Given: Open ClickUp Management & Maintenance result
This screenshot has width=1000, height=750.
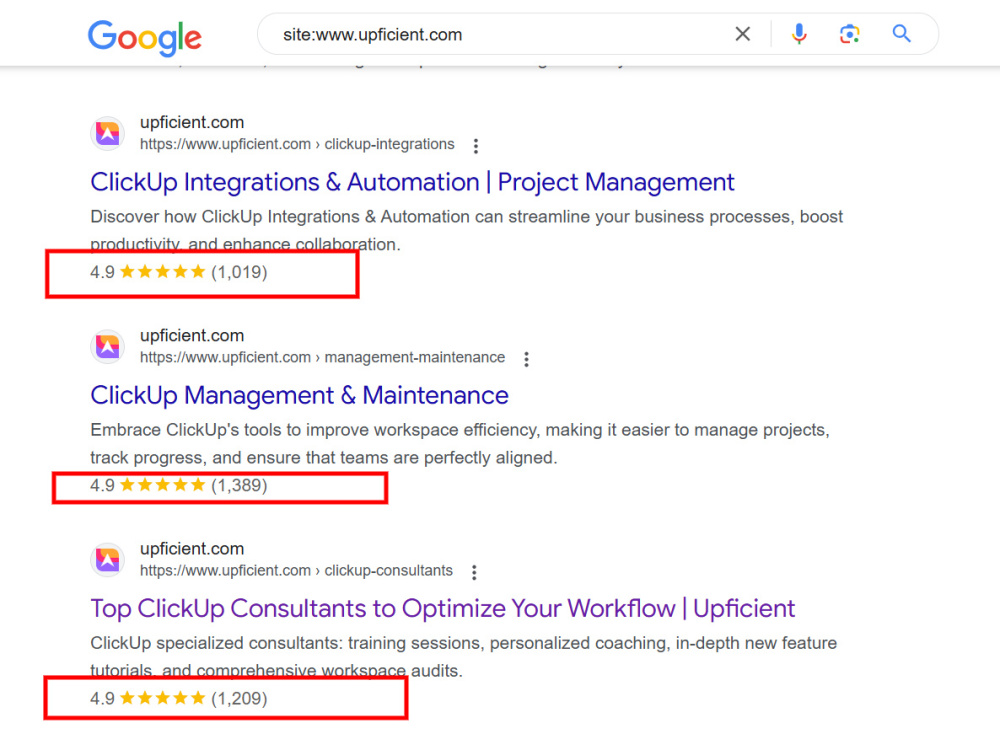Looking at the screenshot, I should click(x=299, y=395).
